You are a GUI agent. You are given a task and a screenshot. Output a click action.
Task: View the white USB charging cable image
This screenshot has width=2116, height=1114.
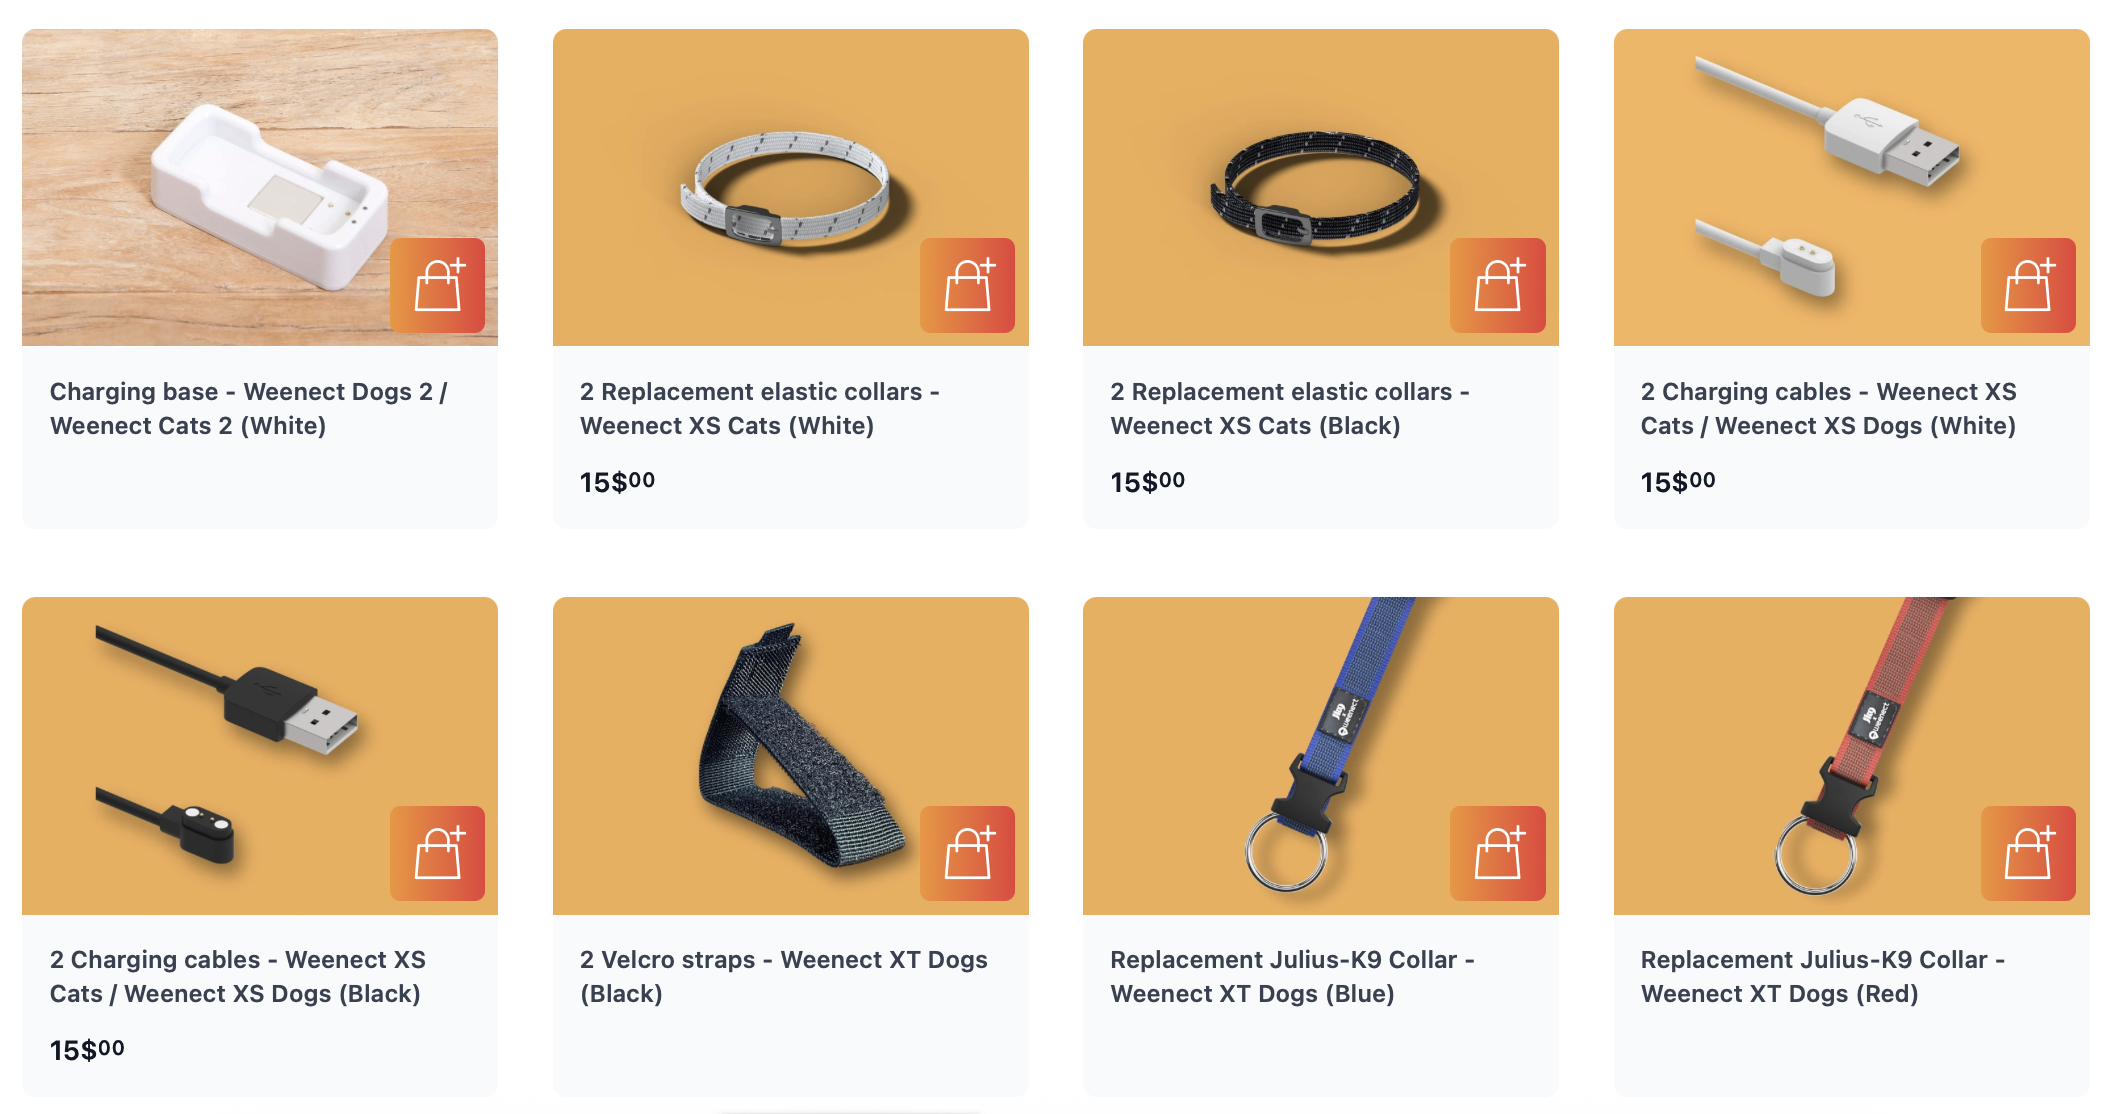pos(1851,187)
